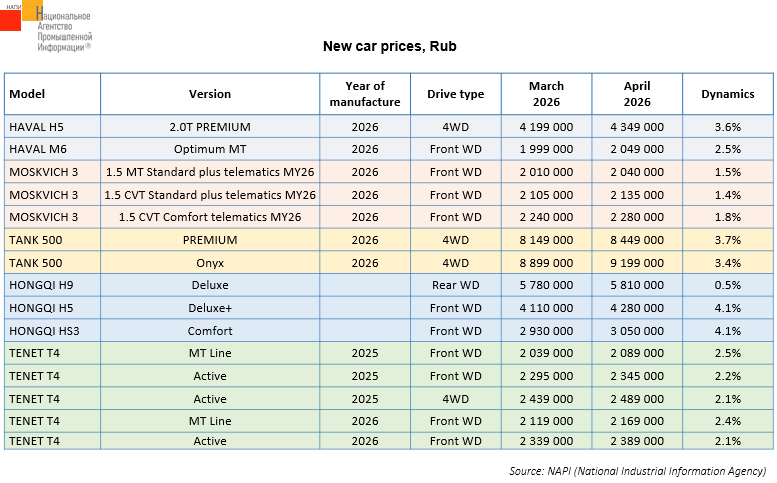Select the Model column header

[x=29, y=94]
